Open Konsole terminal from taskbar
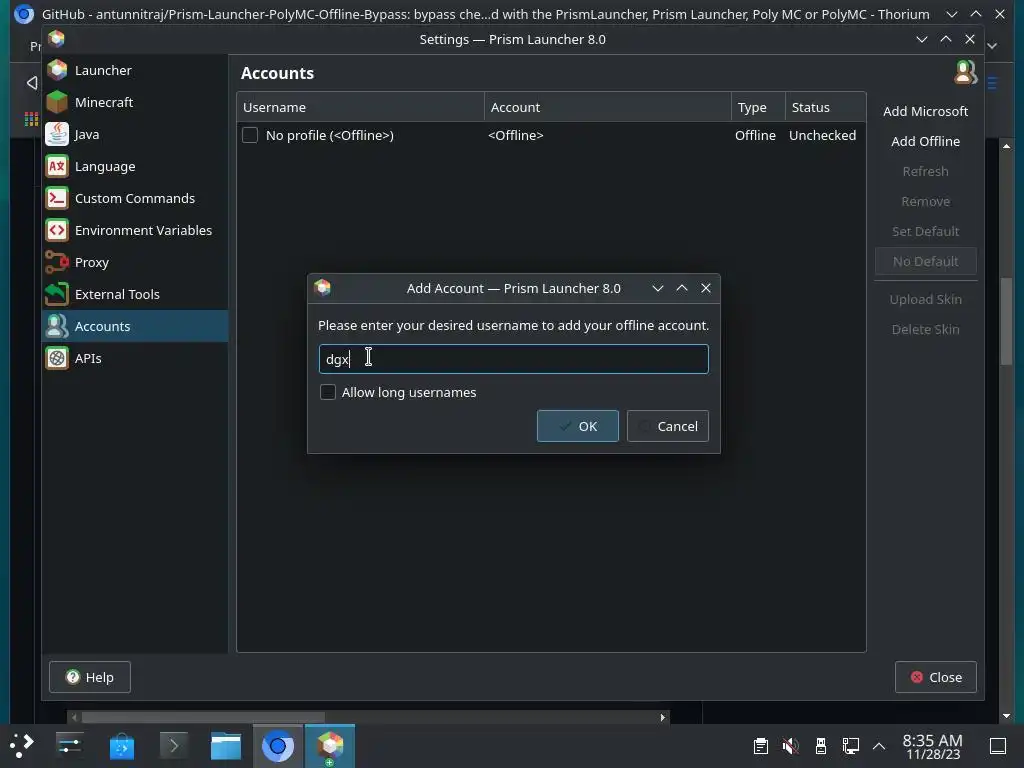Image resolution: width=1024 pixels, height=768 pixels. [174, 745]
